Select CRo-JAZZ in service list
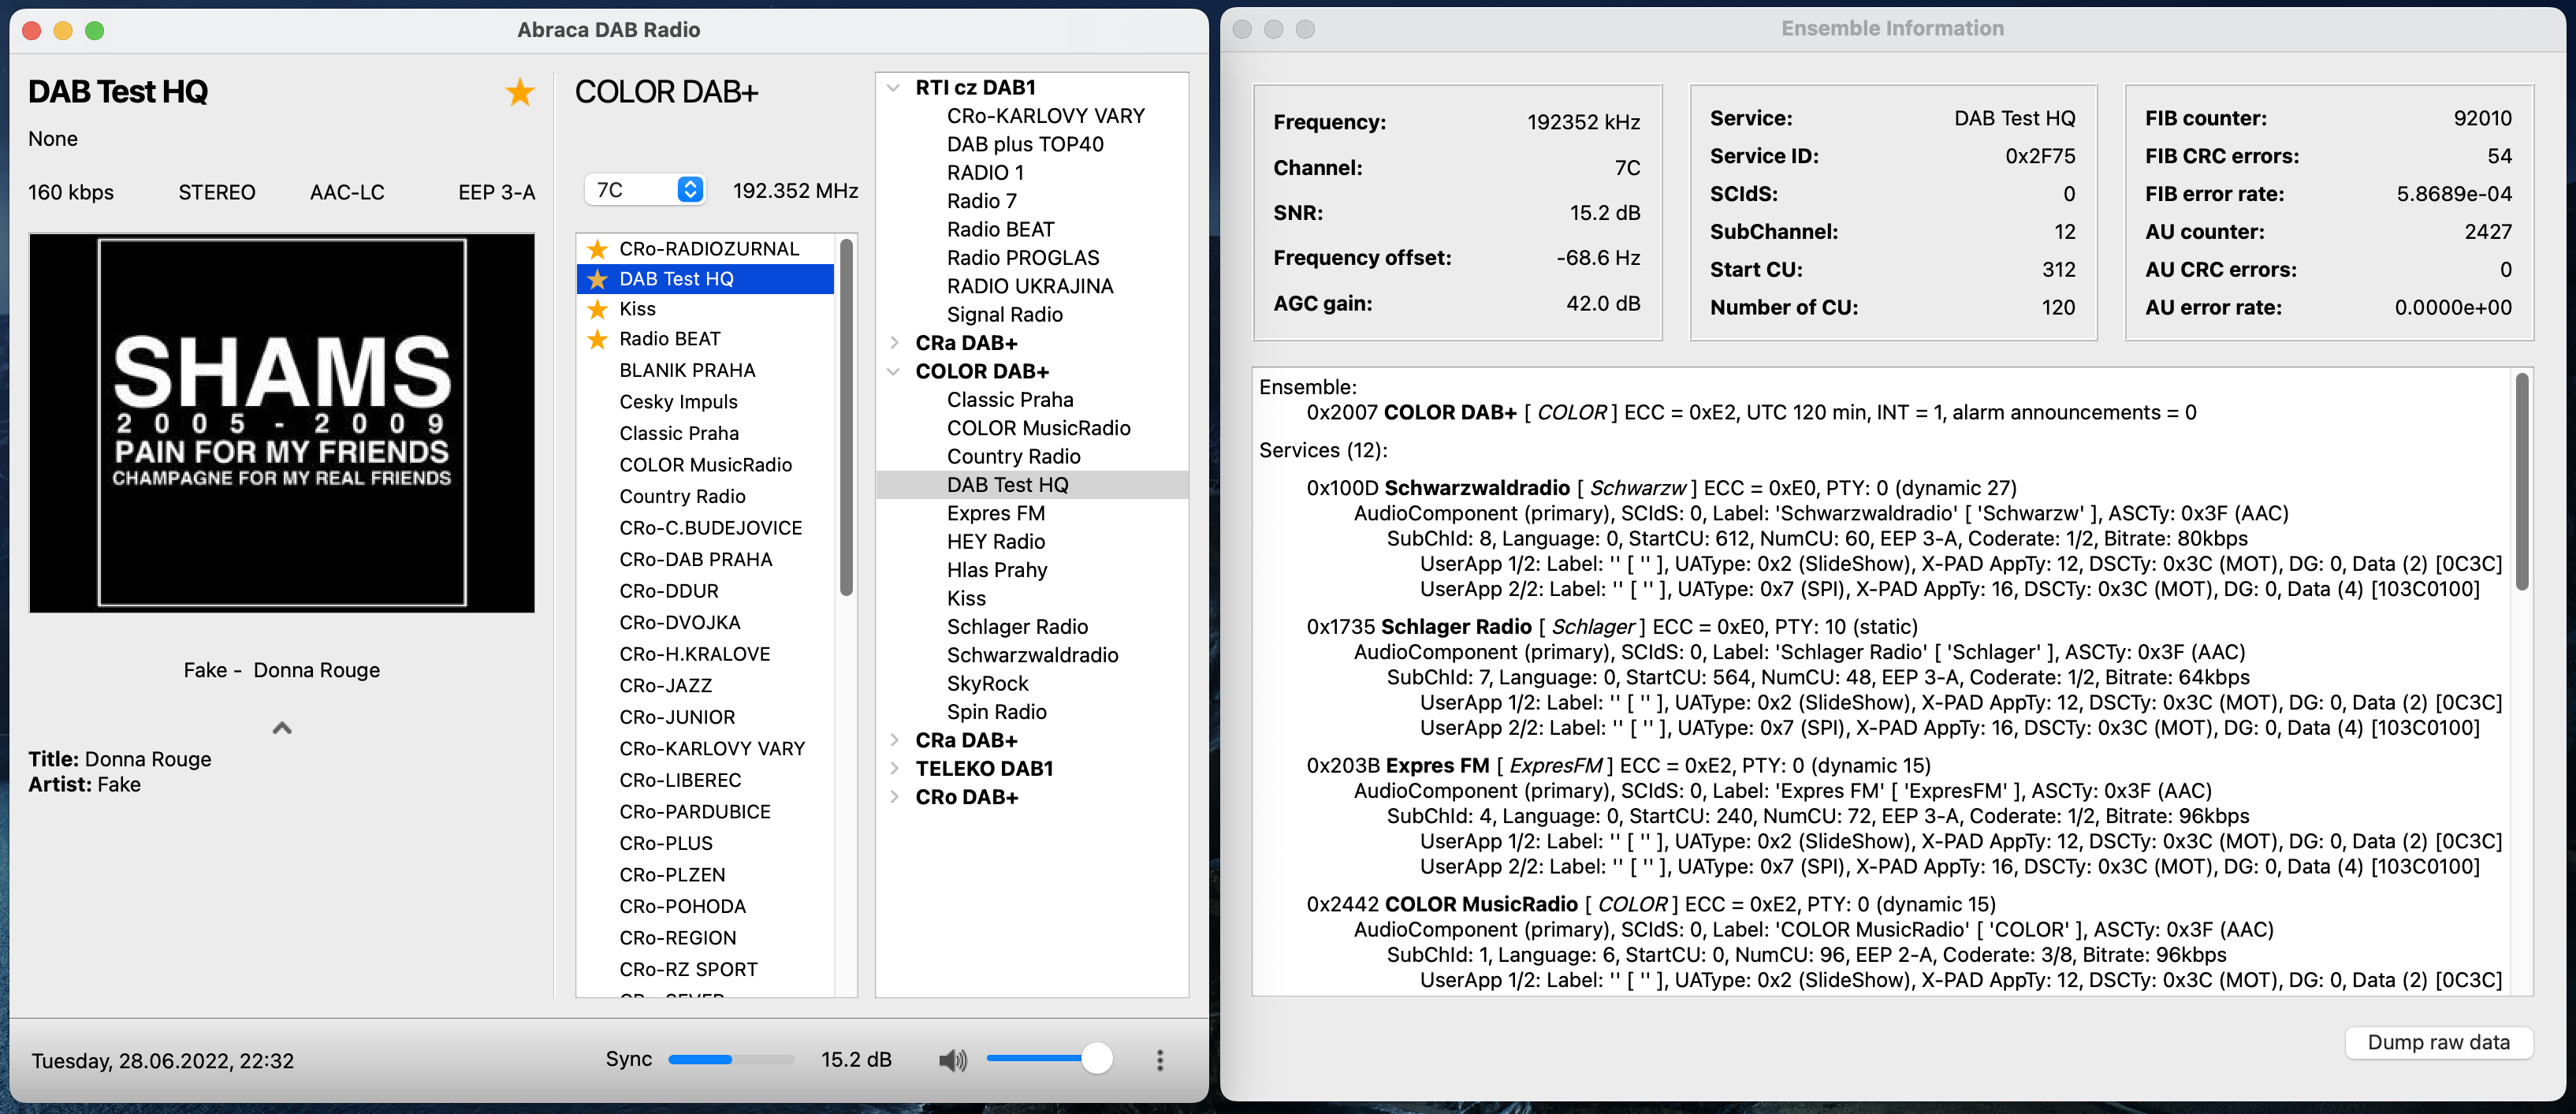This screenshot has width=2576, height=1114. (x=706, y=685)
